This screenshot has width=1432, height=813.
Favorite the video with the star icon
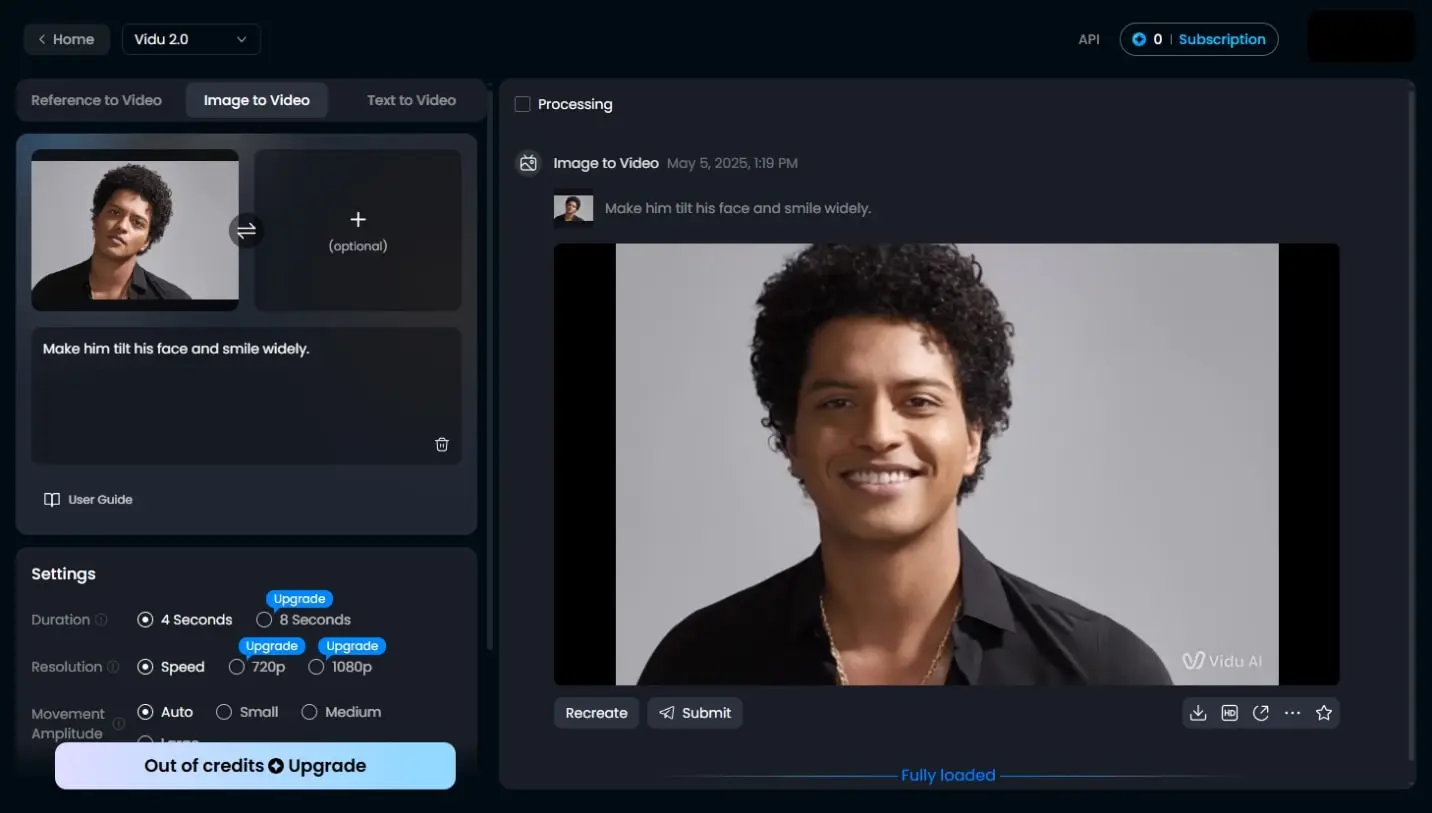[1324, 713]
